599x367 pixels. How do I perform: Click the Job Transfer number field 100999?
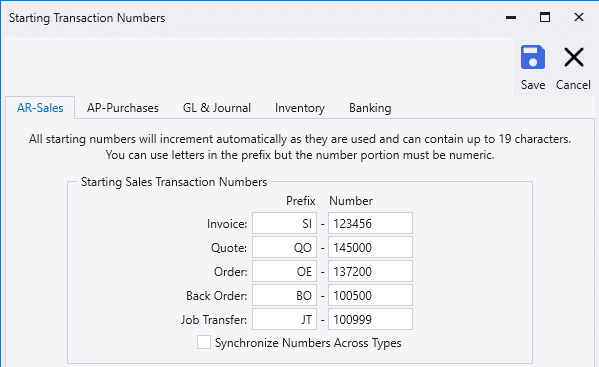370,319
